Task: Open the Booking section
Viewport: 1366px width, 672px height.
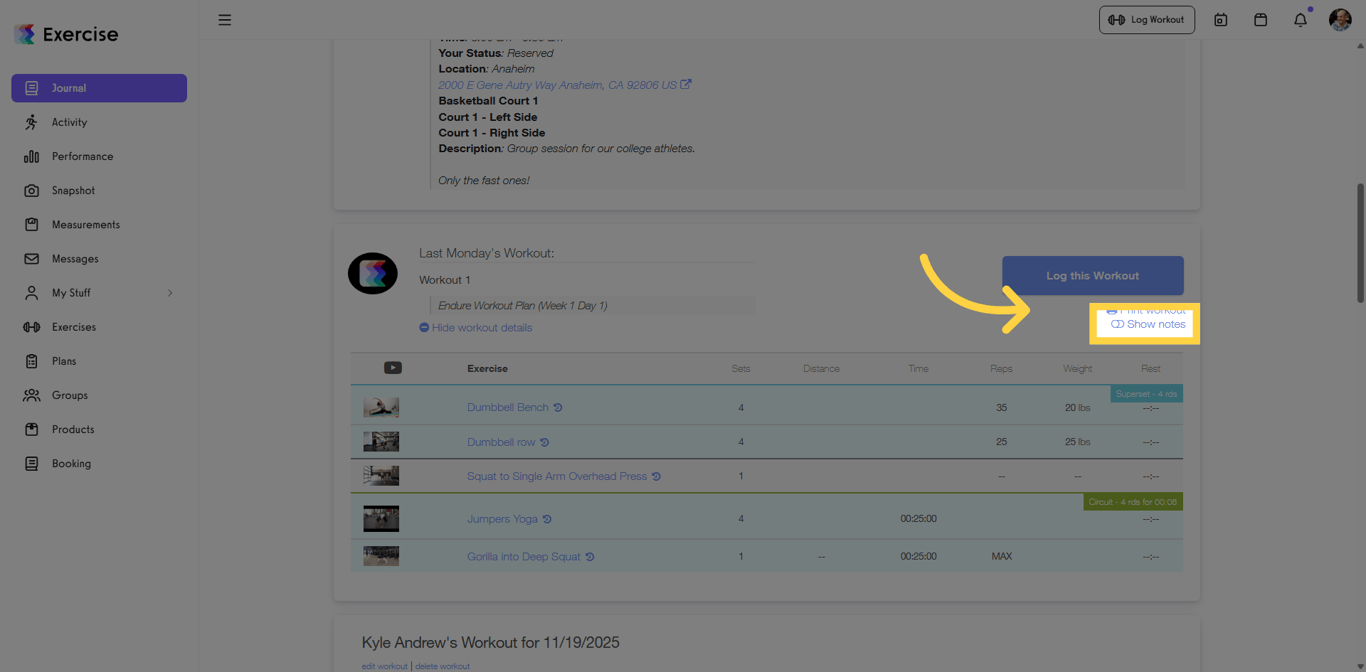Action: 71,464
